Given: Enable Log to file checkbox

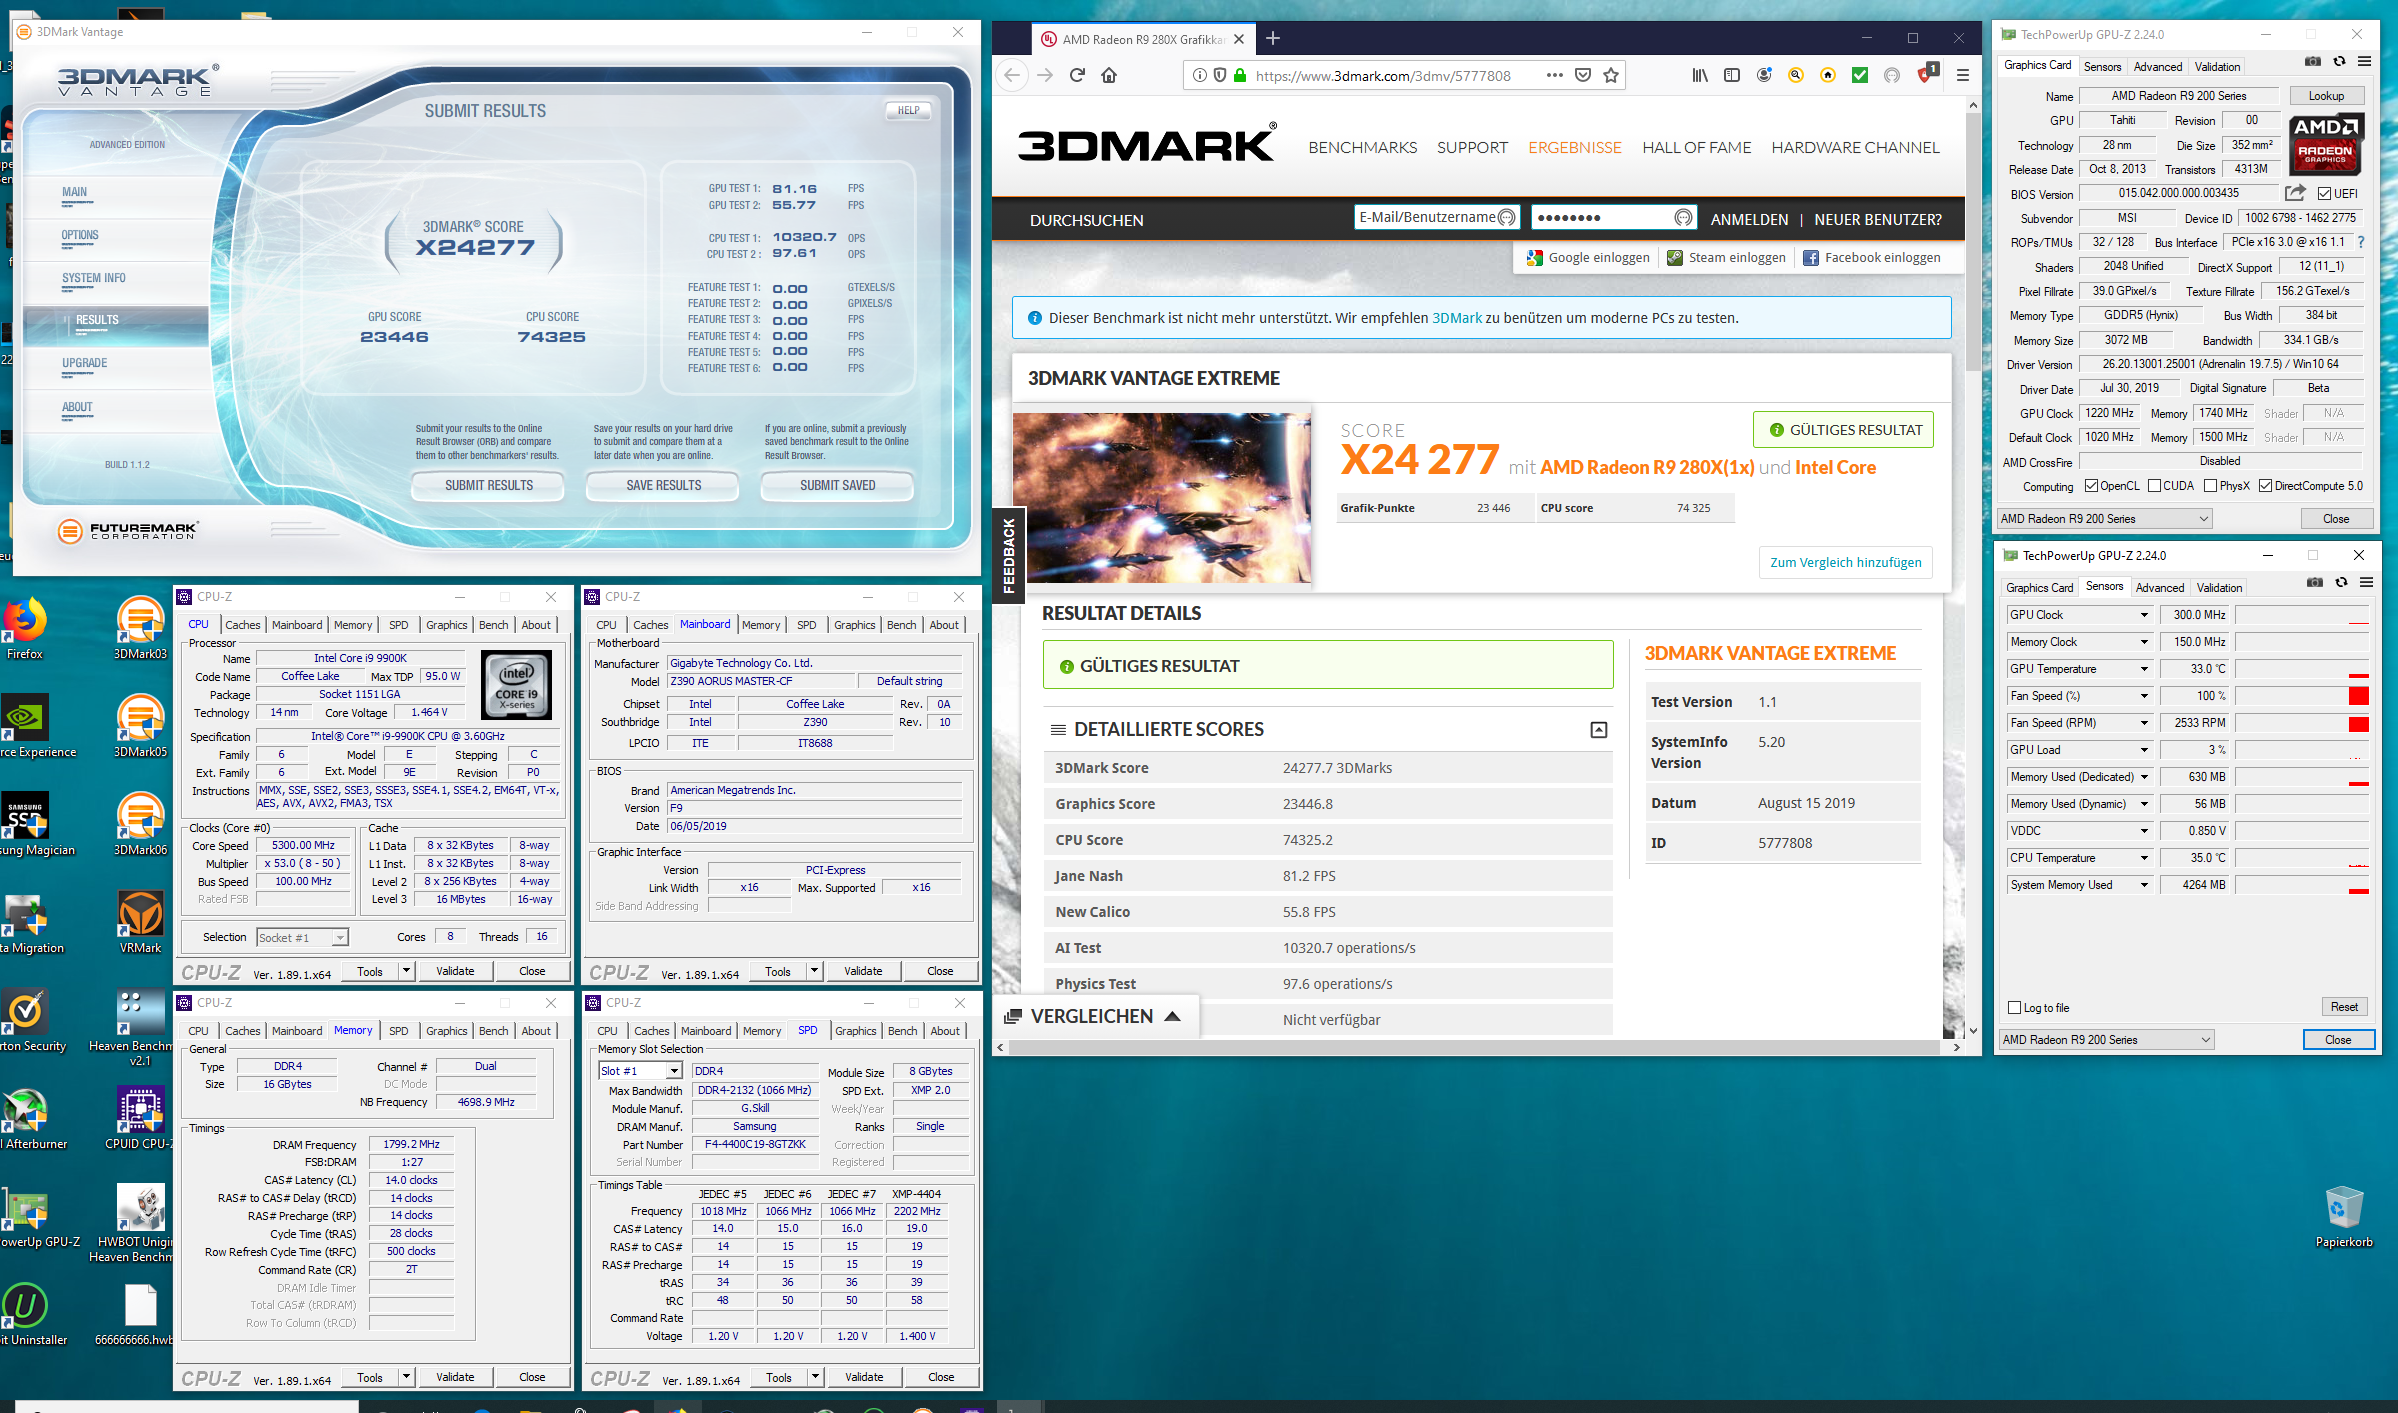Looking at the screenshot, I should pos(2015,1008).
